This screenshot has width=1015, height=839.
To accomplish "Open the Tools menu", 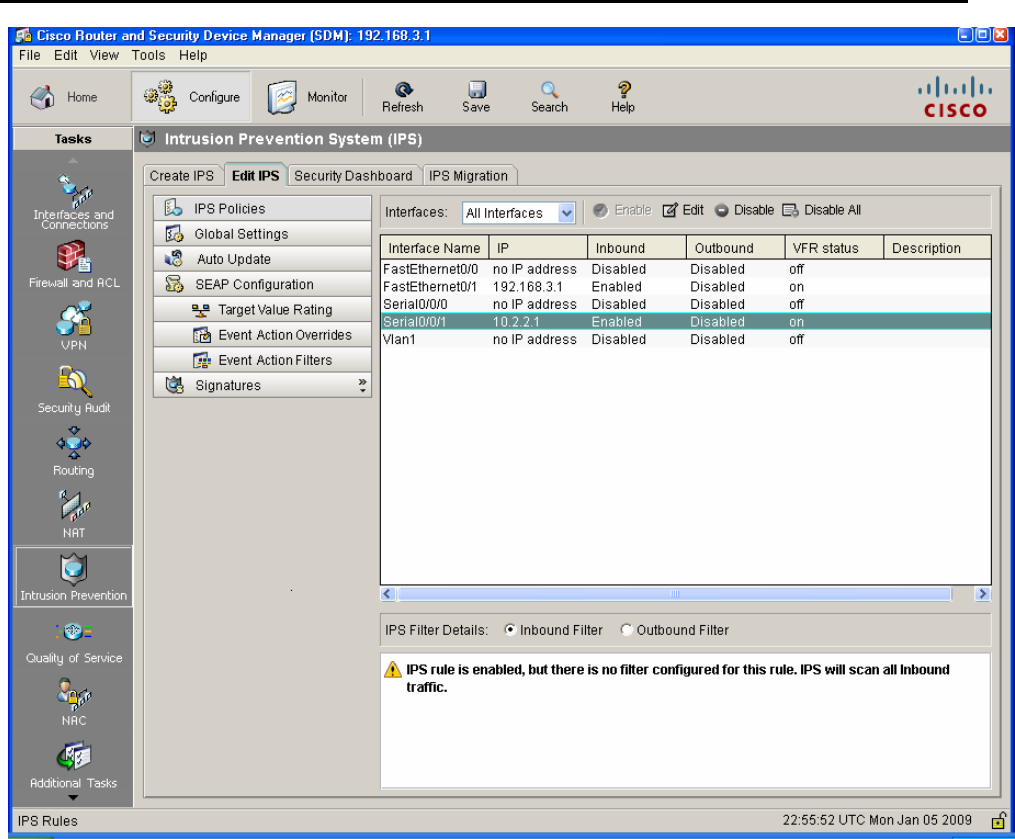I will 148,56.
